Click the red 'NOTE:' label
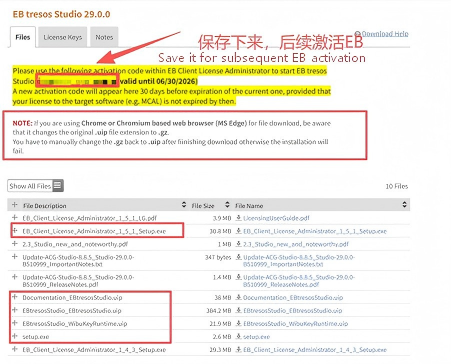The height and width of the screenshot is (364, 451). coord(22,123)
